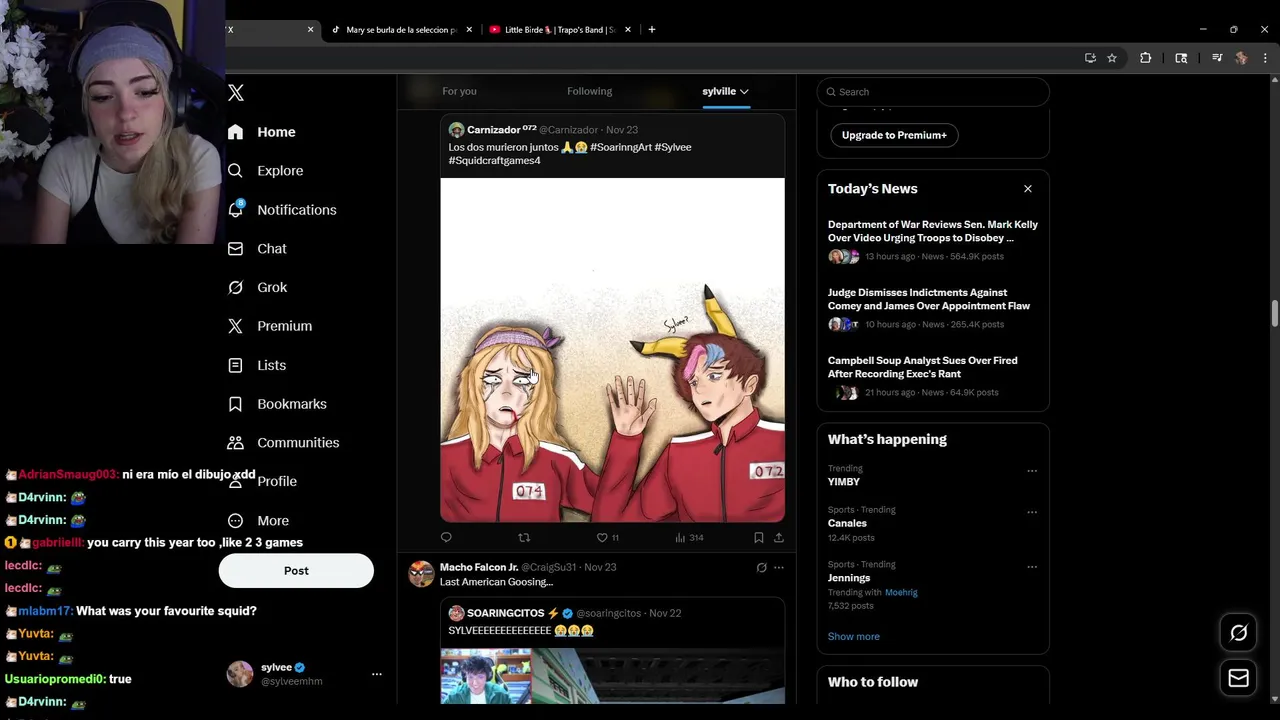
Task: Open options for the Canales trend
Action: click(x=1032, y=512)
